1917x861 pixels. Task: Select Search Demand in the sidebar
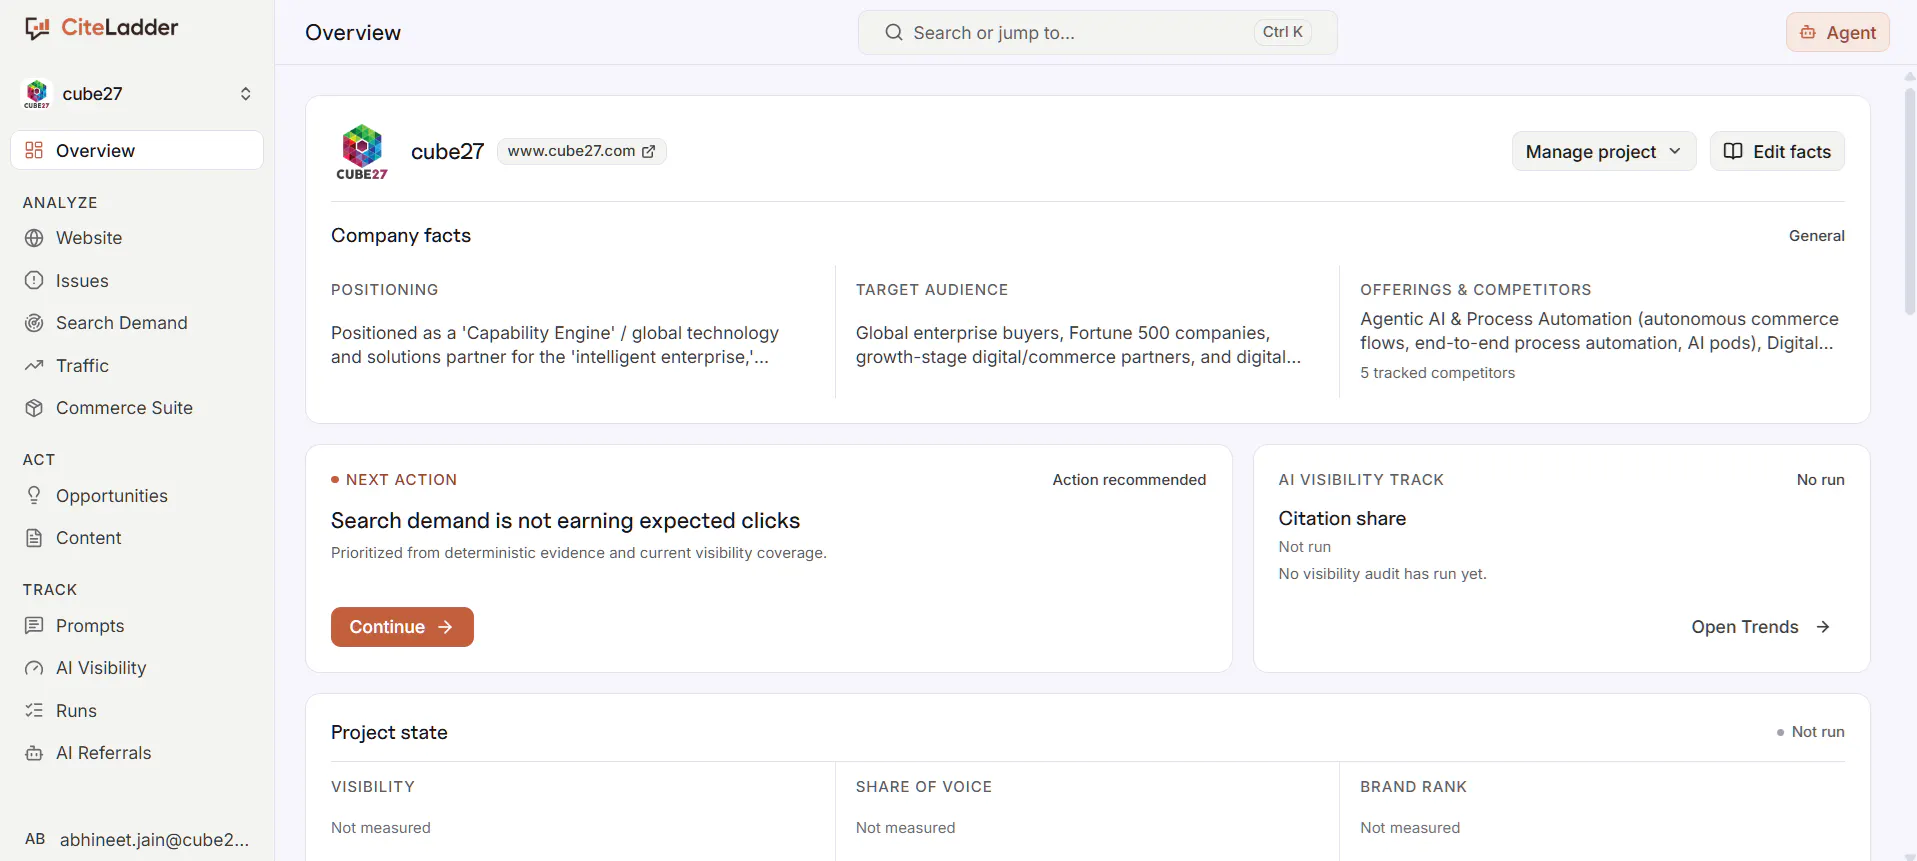(137, 323)
